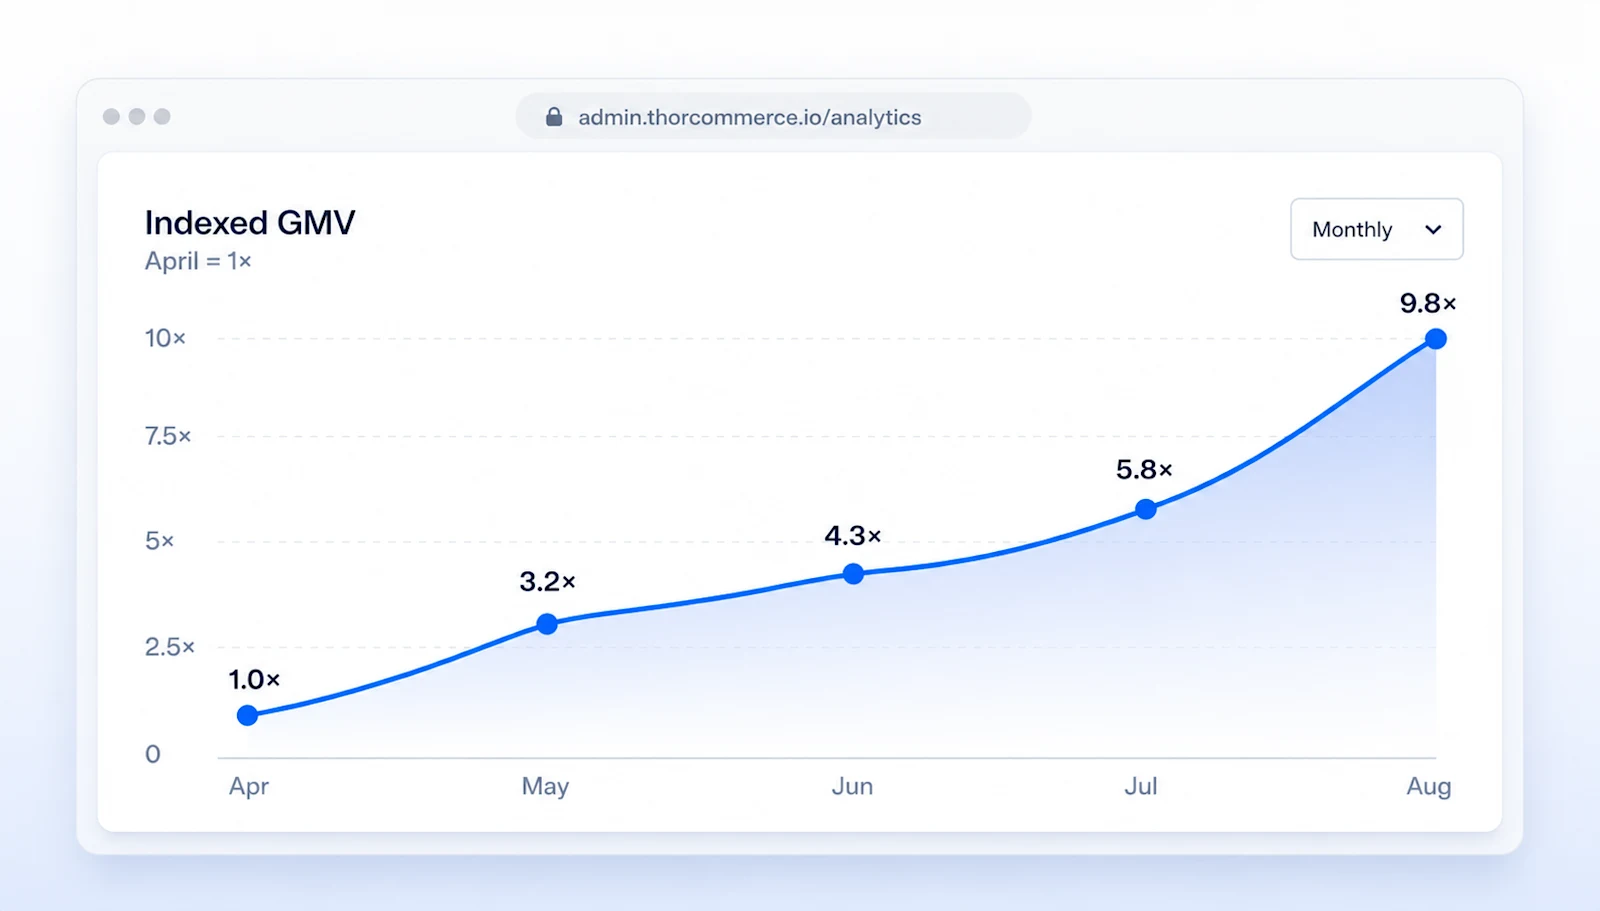Click the 'April = 1×' subtitle
The height and width of the screenshot is (911, 1600).
coord(198,261)
